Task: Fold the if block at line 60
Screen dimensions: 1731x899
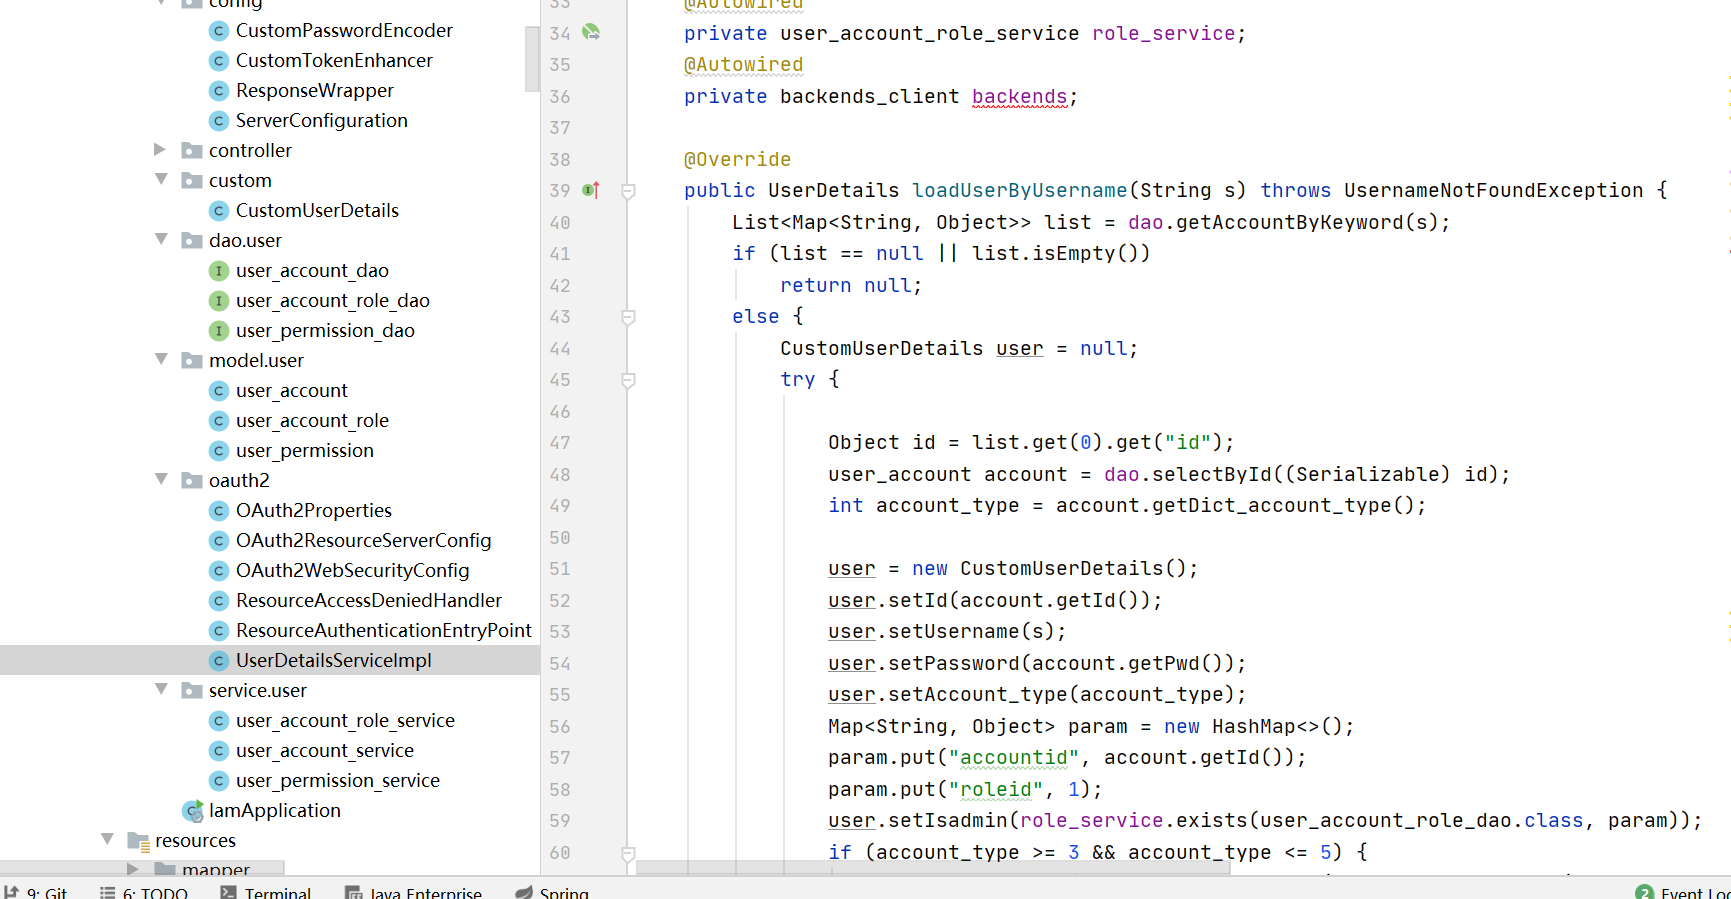Action: [x=629, y=853]
